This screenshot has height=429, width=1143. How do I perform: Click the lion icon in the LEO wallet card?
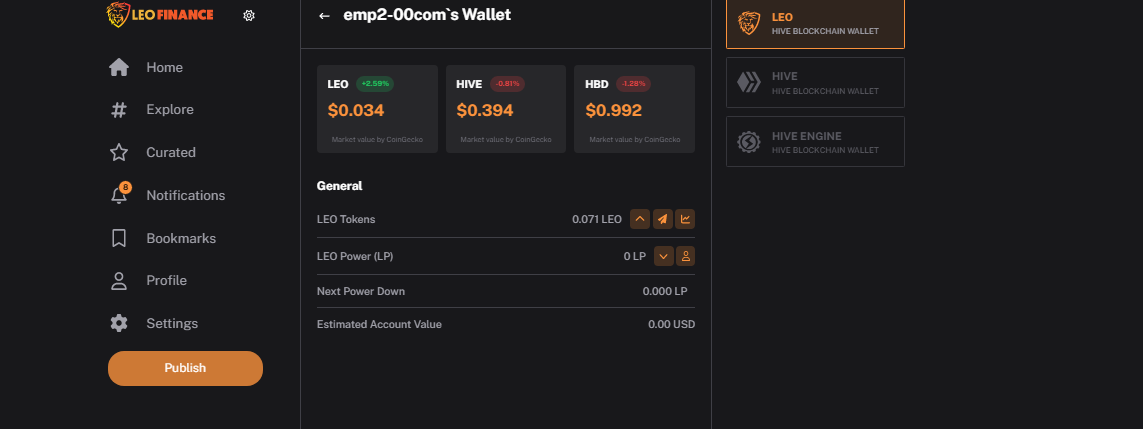(x=749, y=23)
